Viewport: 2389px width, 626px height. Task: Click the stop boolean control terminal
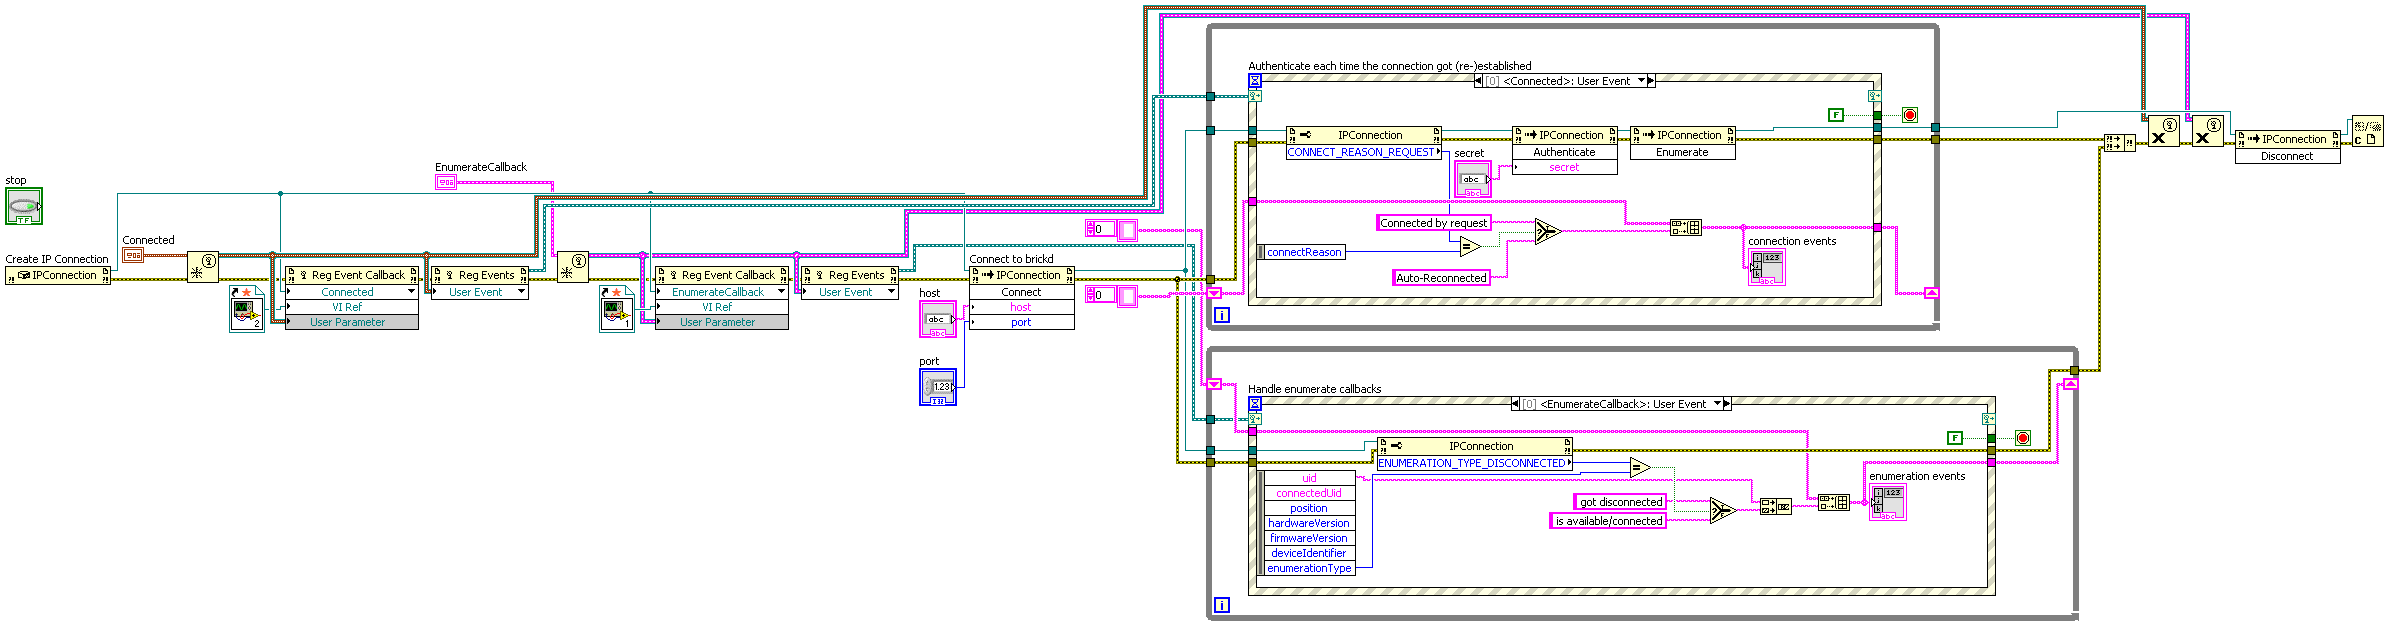tap(24, 207)
